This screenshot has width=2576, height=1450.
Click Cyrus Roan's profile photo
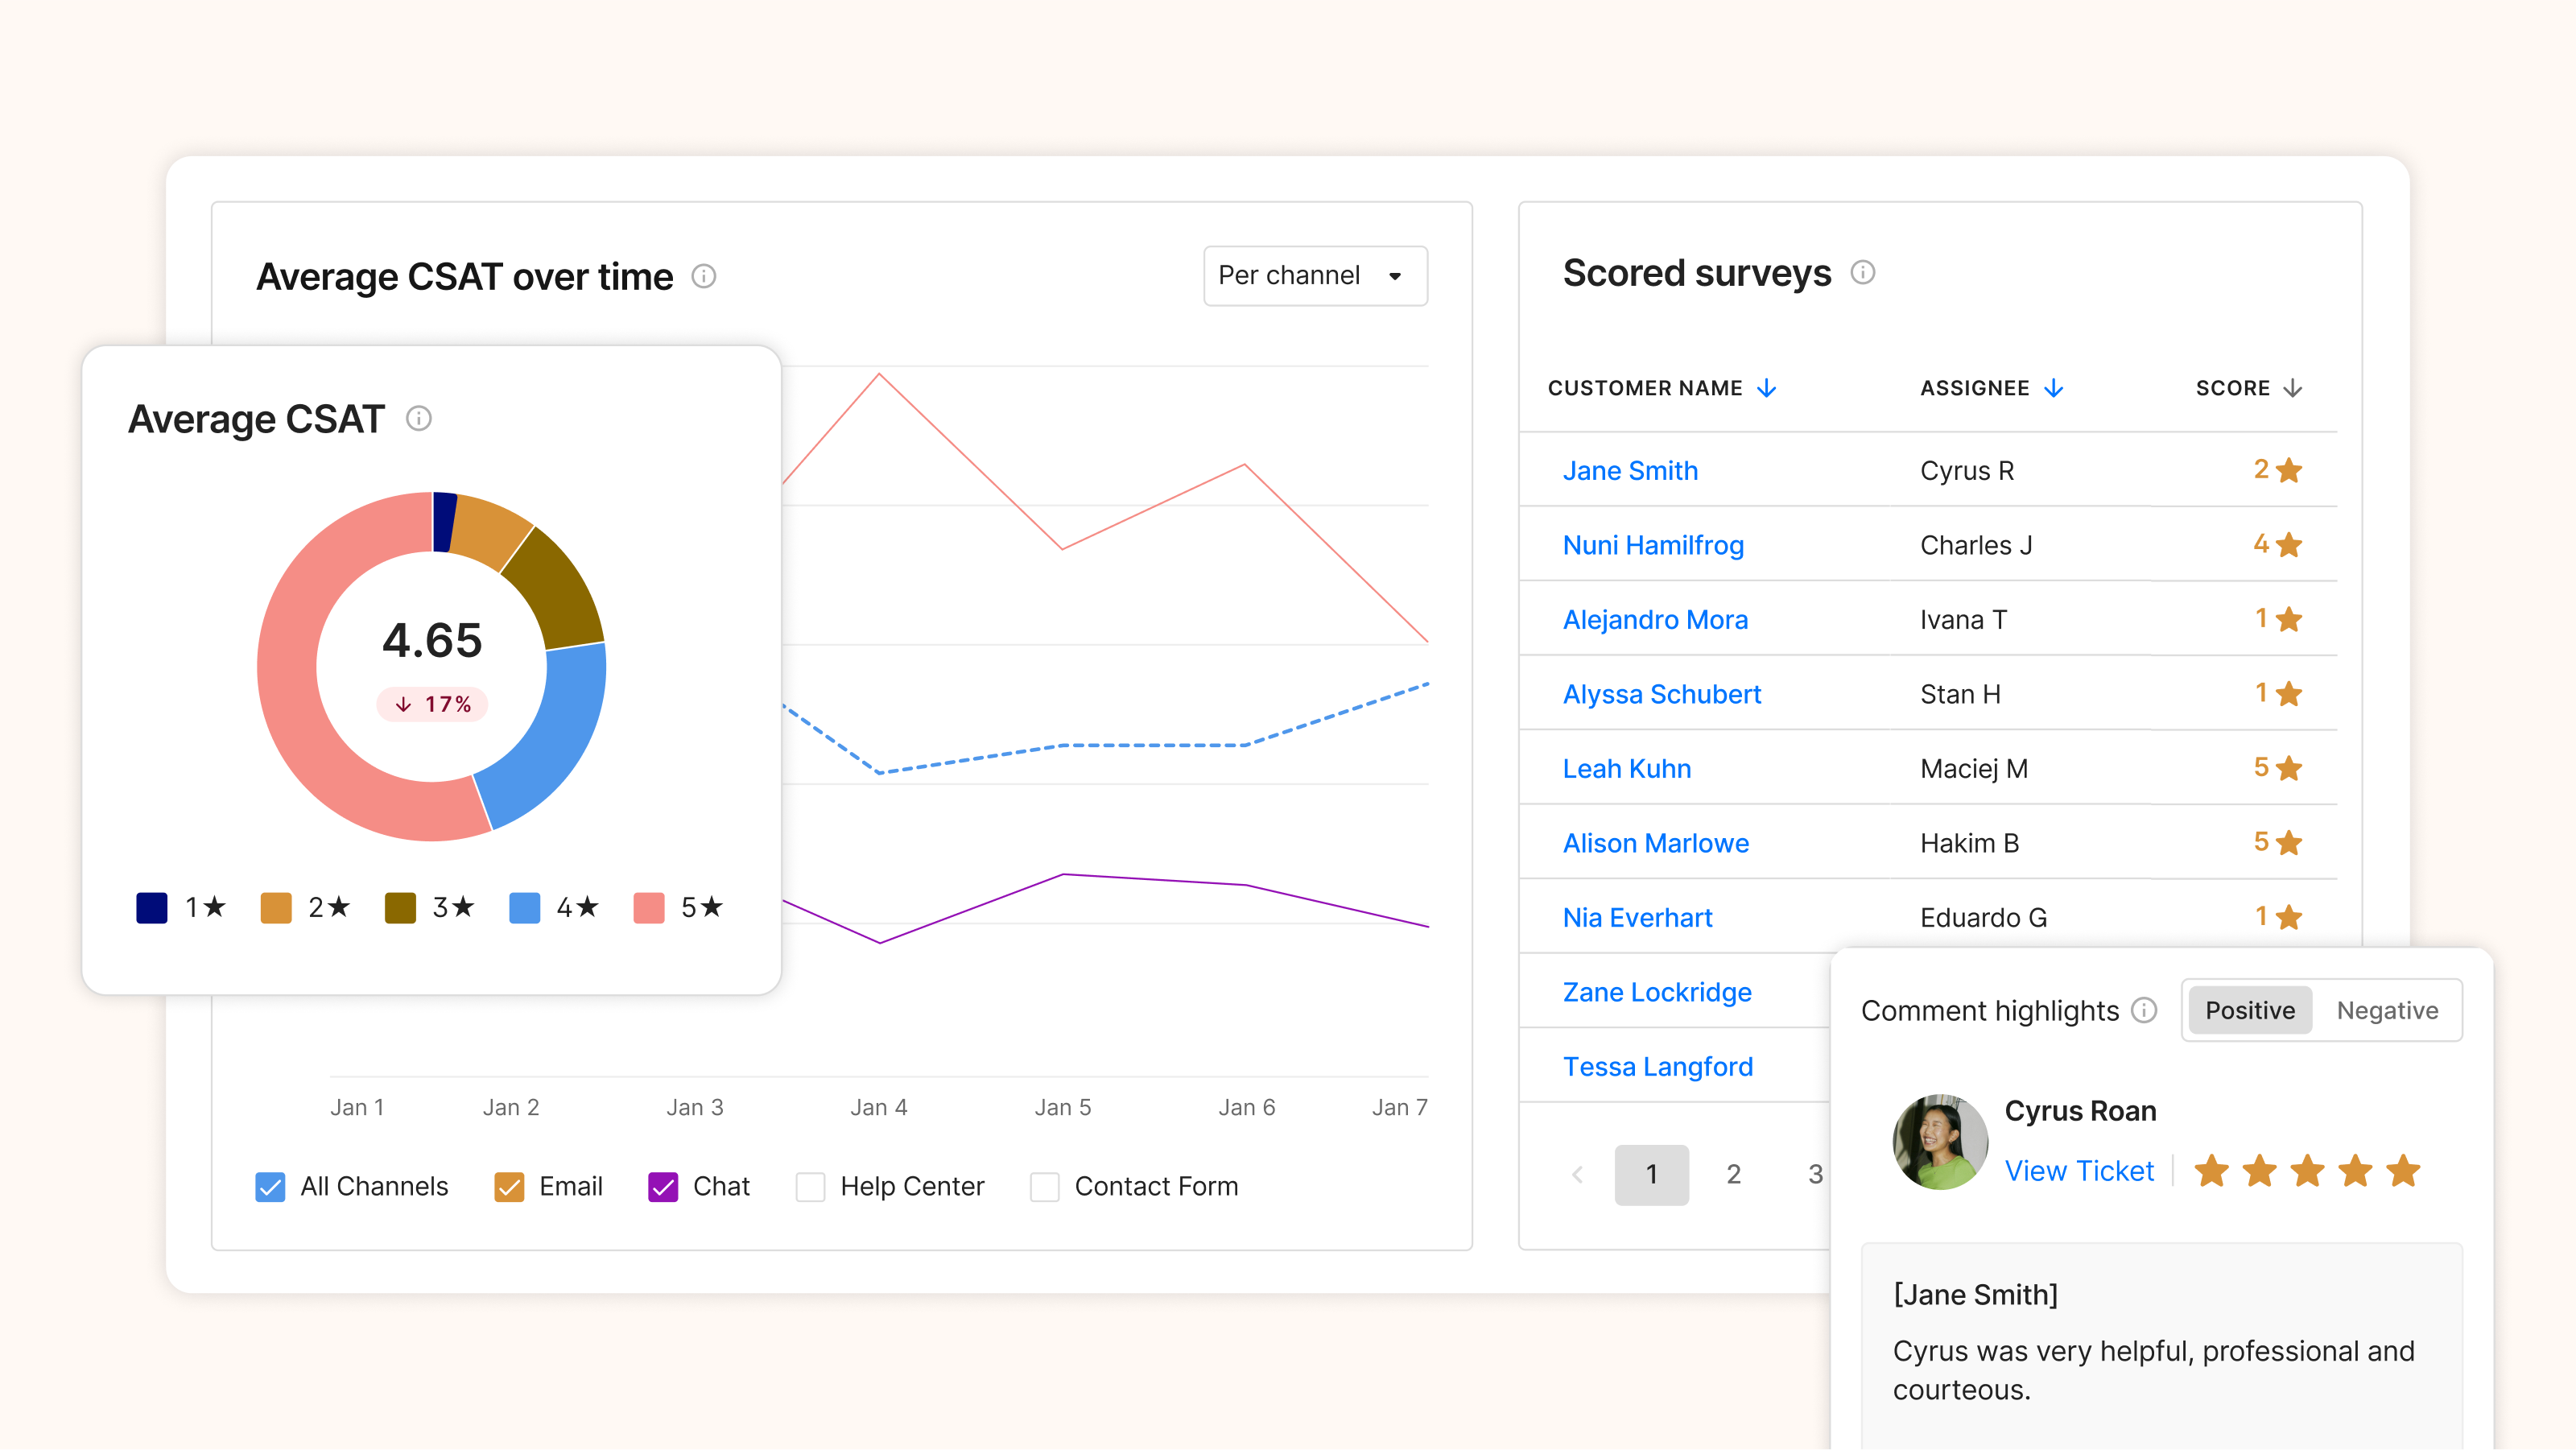pyautogui.click(x=1939, y=1141)
